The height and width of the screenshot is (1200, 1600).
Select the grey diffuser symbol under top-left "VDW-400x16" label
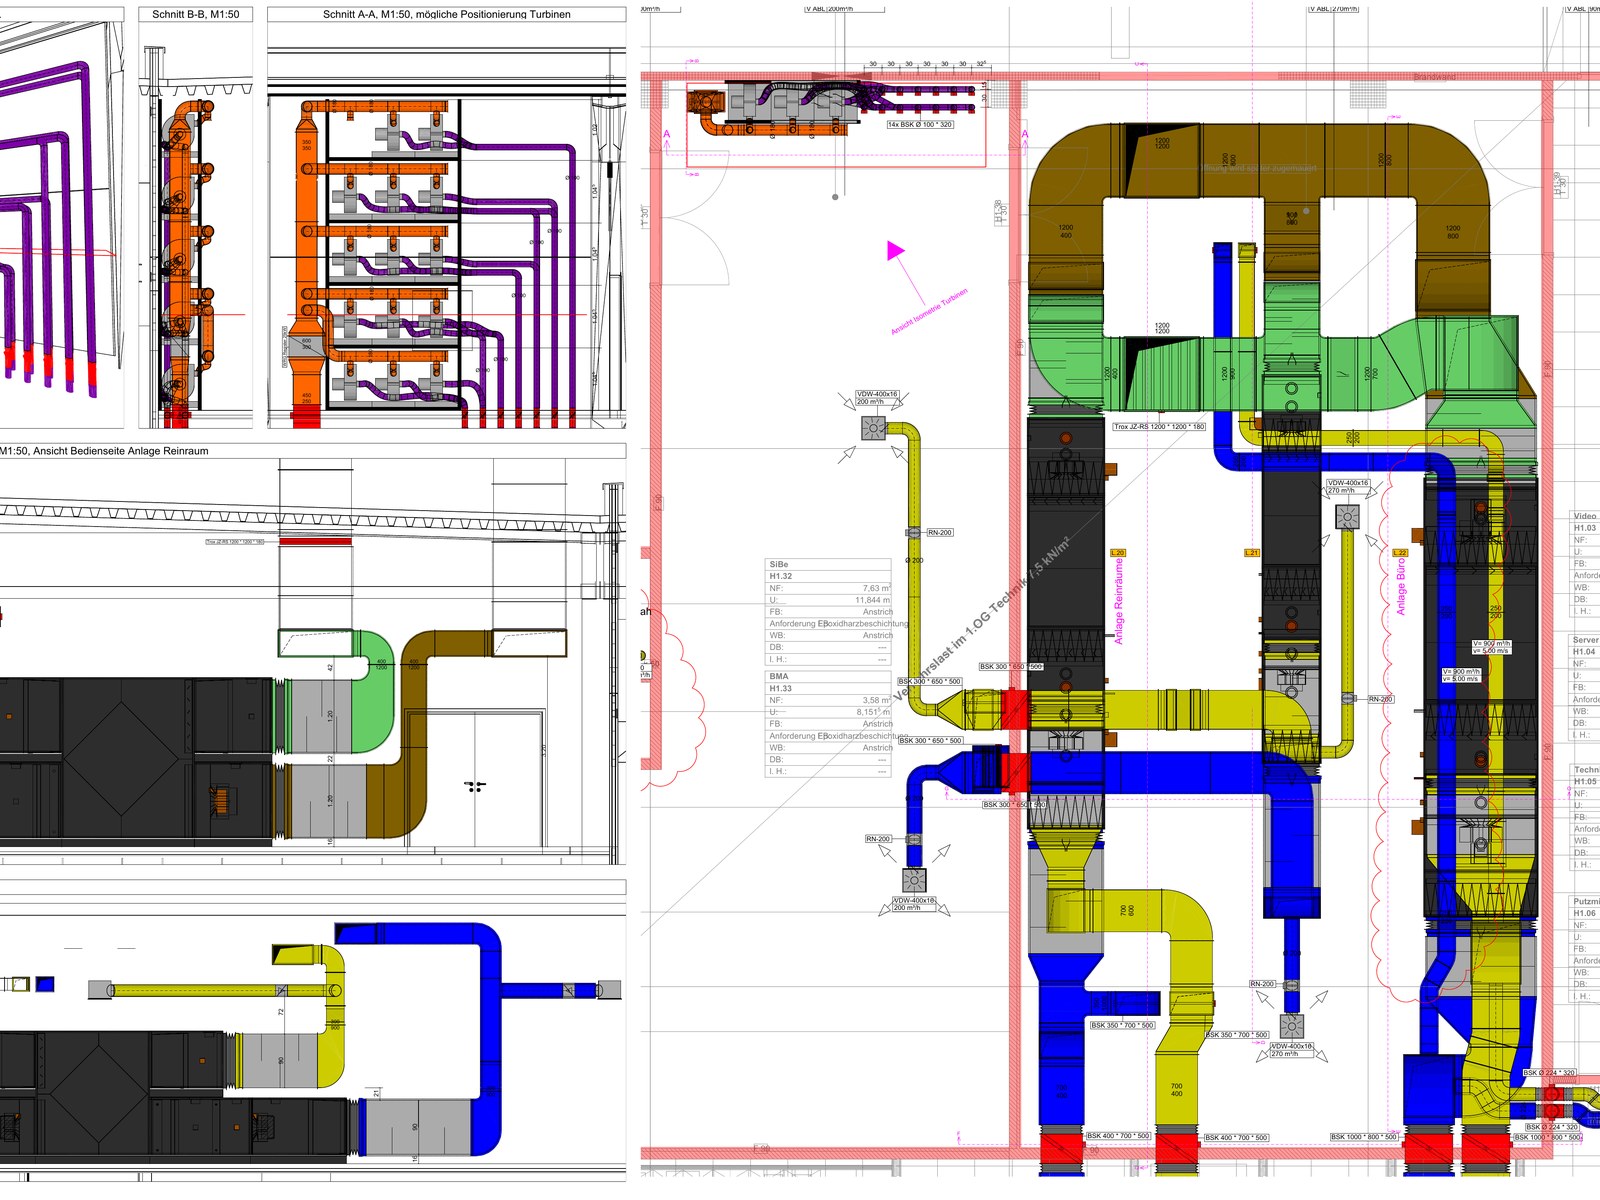pos(874,429)
